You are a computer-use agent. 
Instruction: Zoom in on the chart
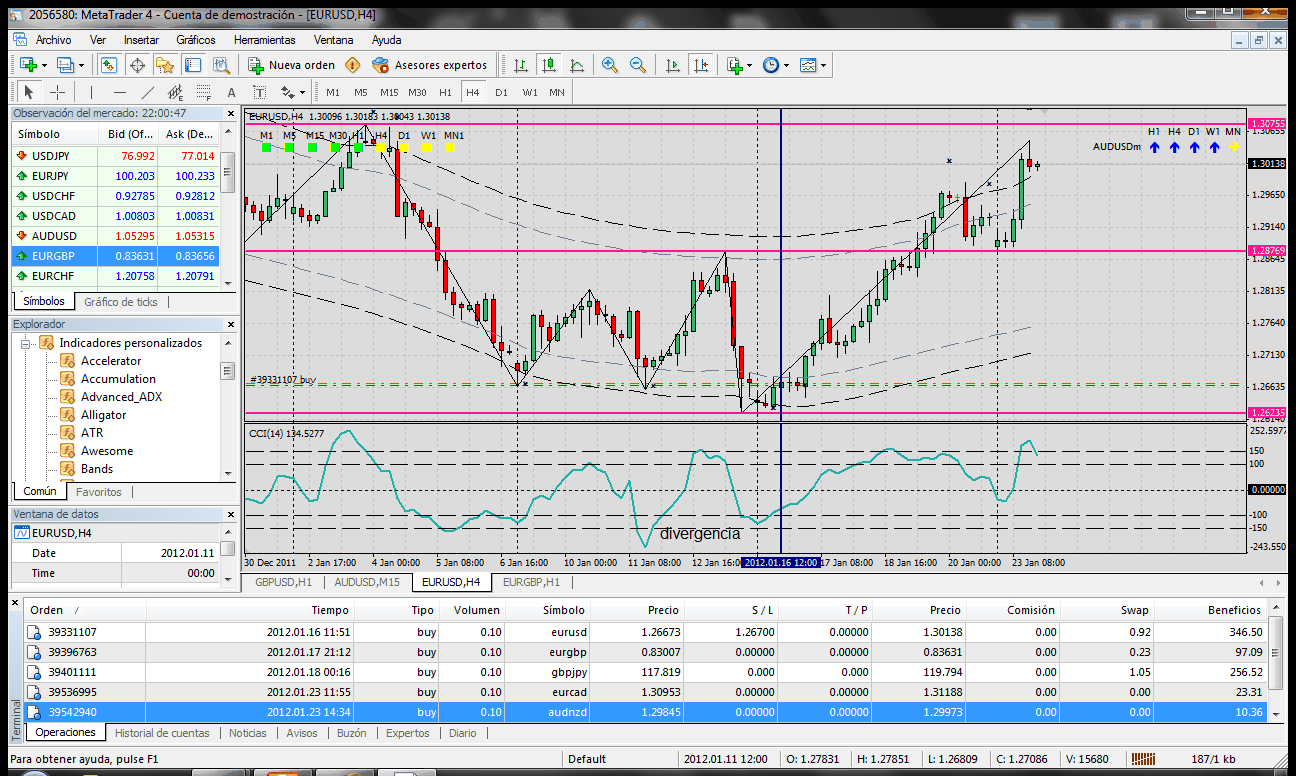[x=609, y=65]
